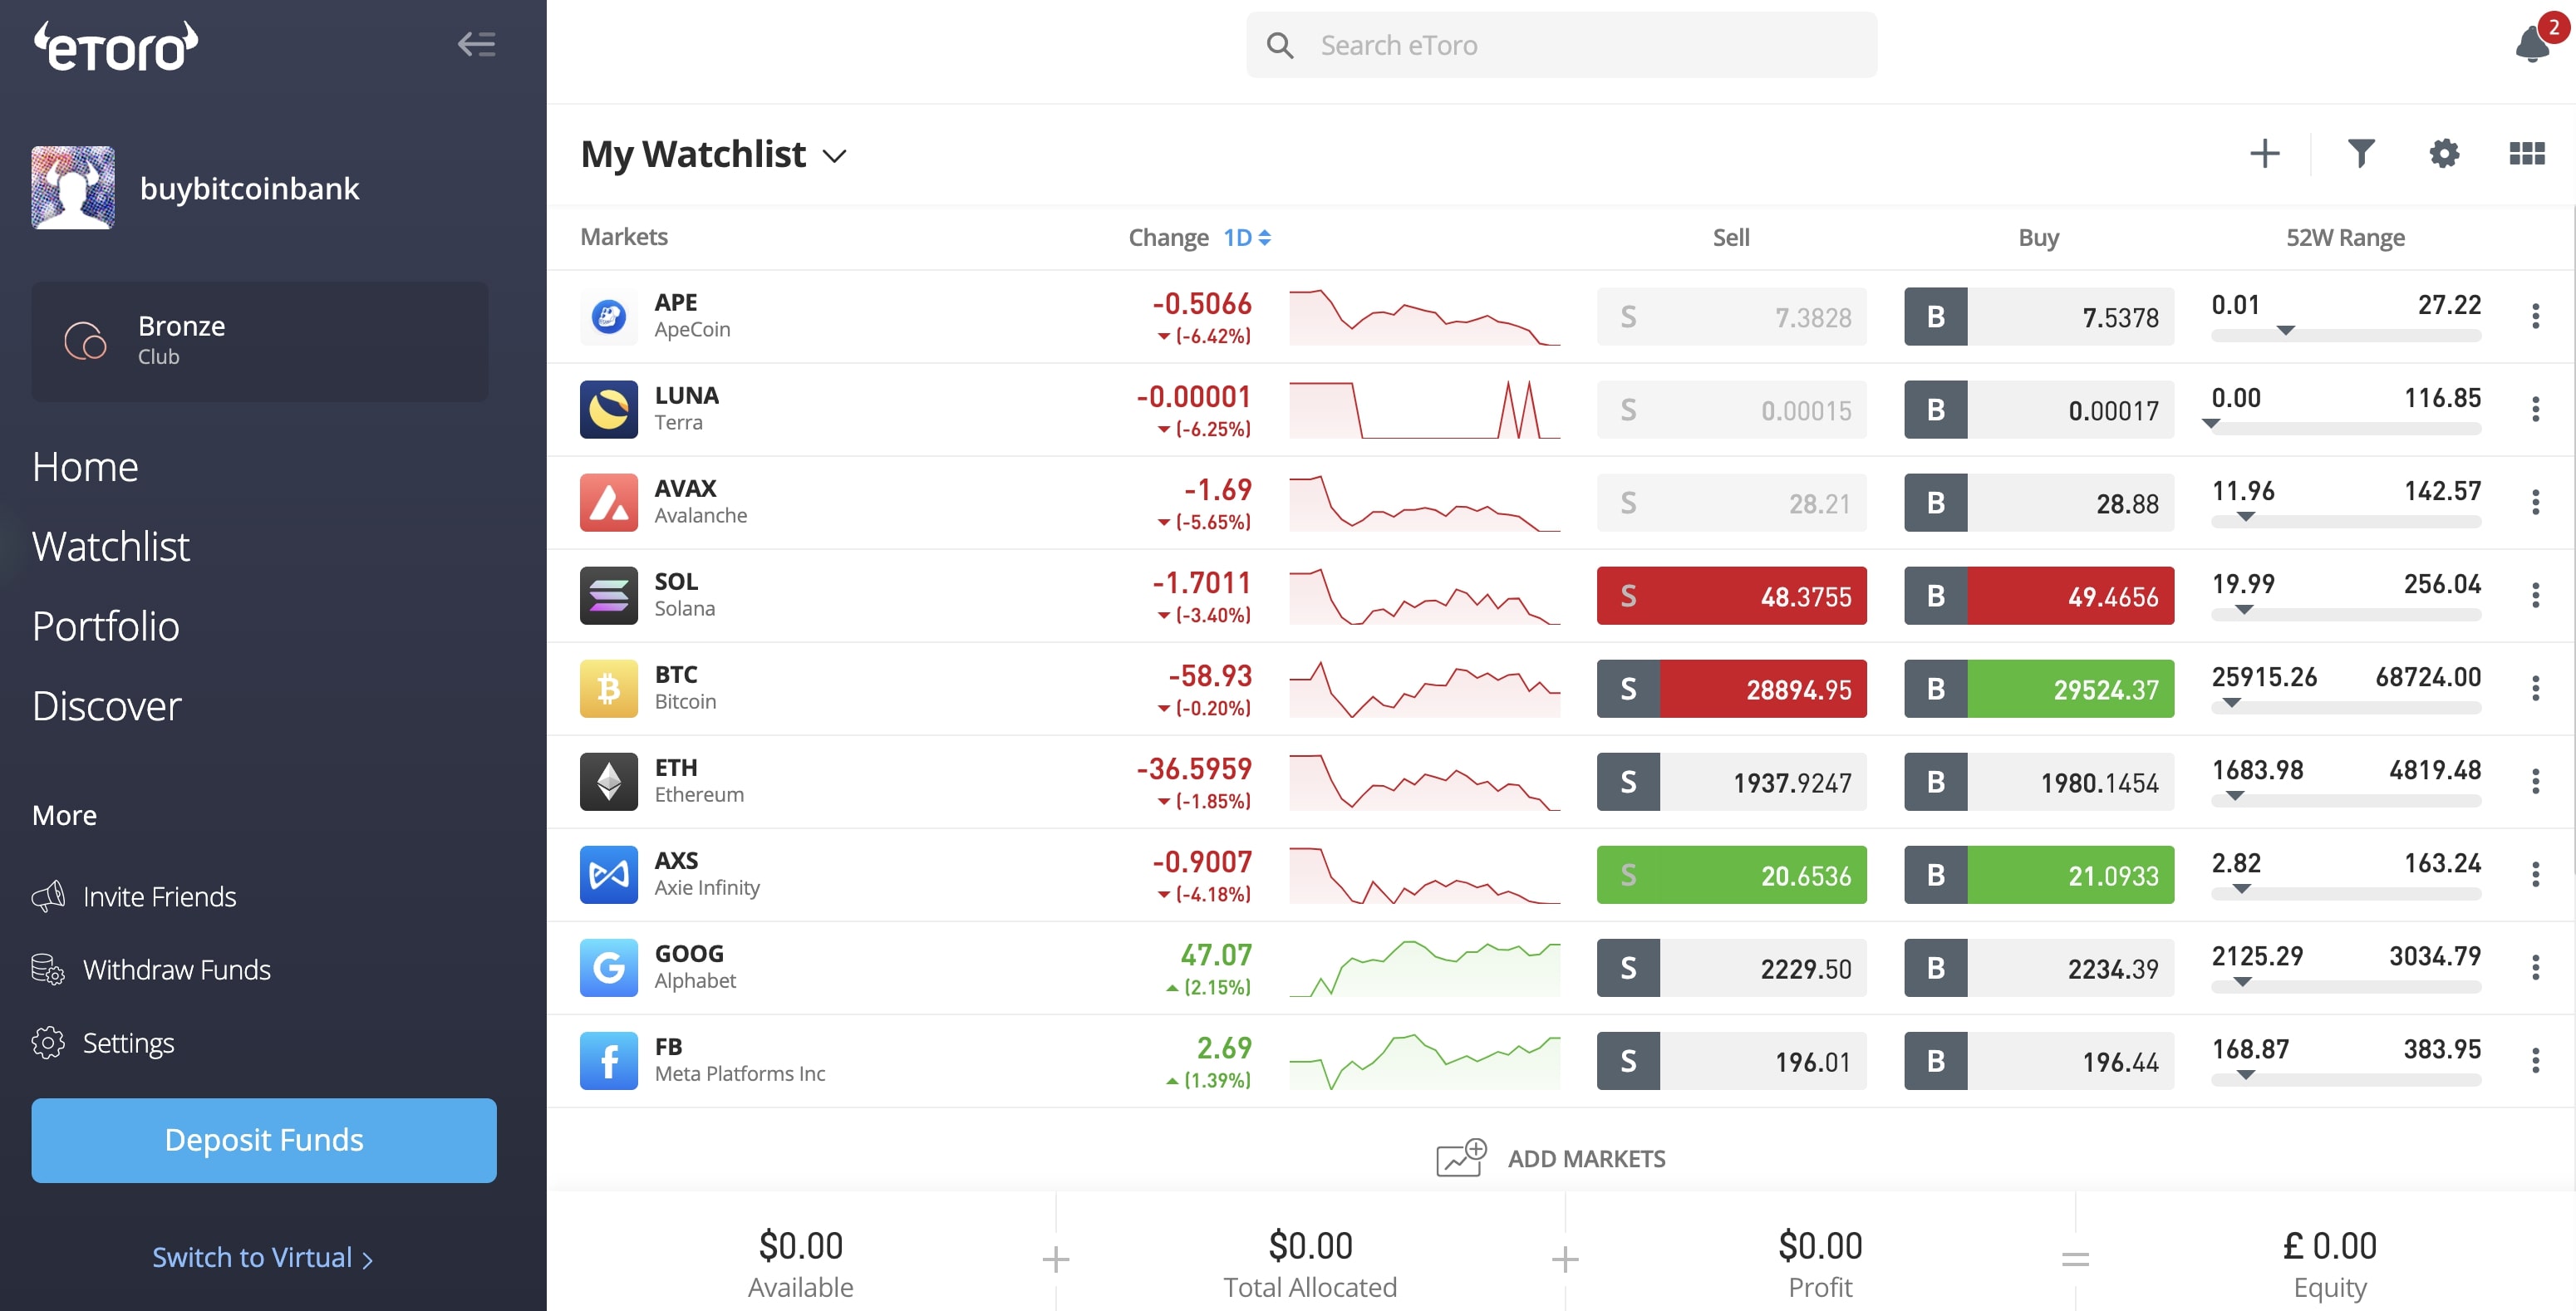2576x1311 pixels.
Task: Open more options for ETH row
Action: coord(2535,781)
